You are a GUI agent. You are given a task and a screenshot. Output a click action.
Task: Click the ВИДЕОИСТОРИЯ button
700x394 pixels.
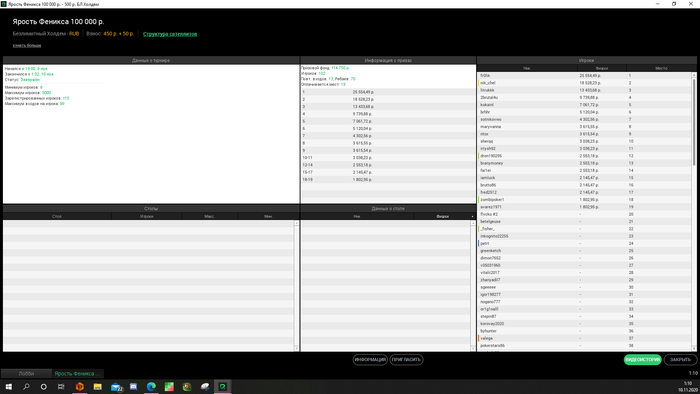(x=642, y=360)
